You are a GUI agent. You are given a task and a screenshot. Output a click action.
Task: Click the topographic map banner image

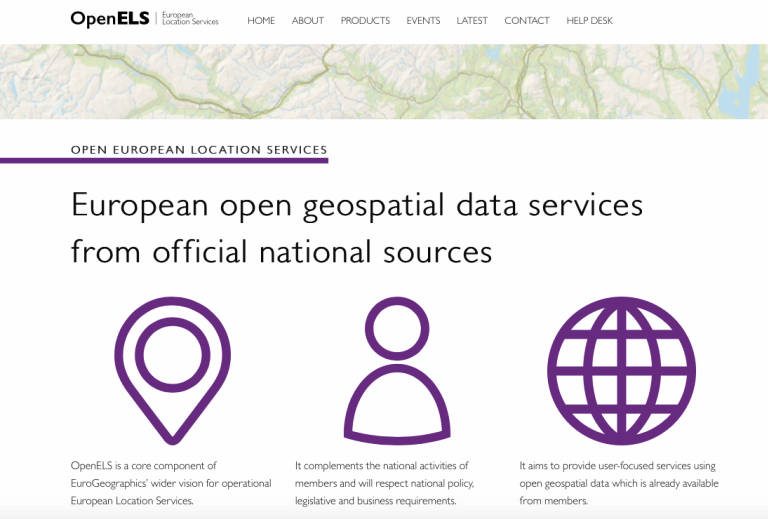click(x=384, y=81)
